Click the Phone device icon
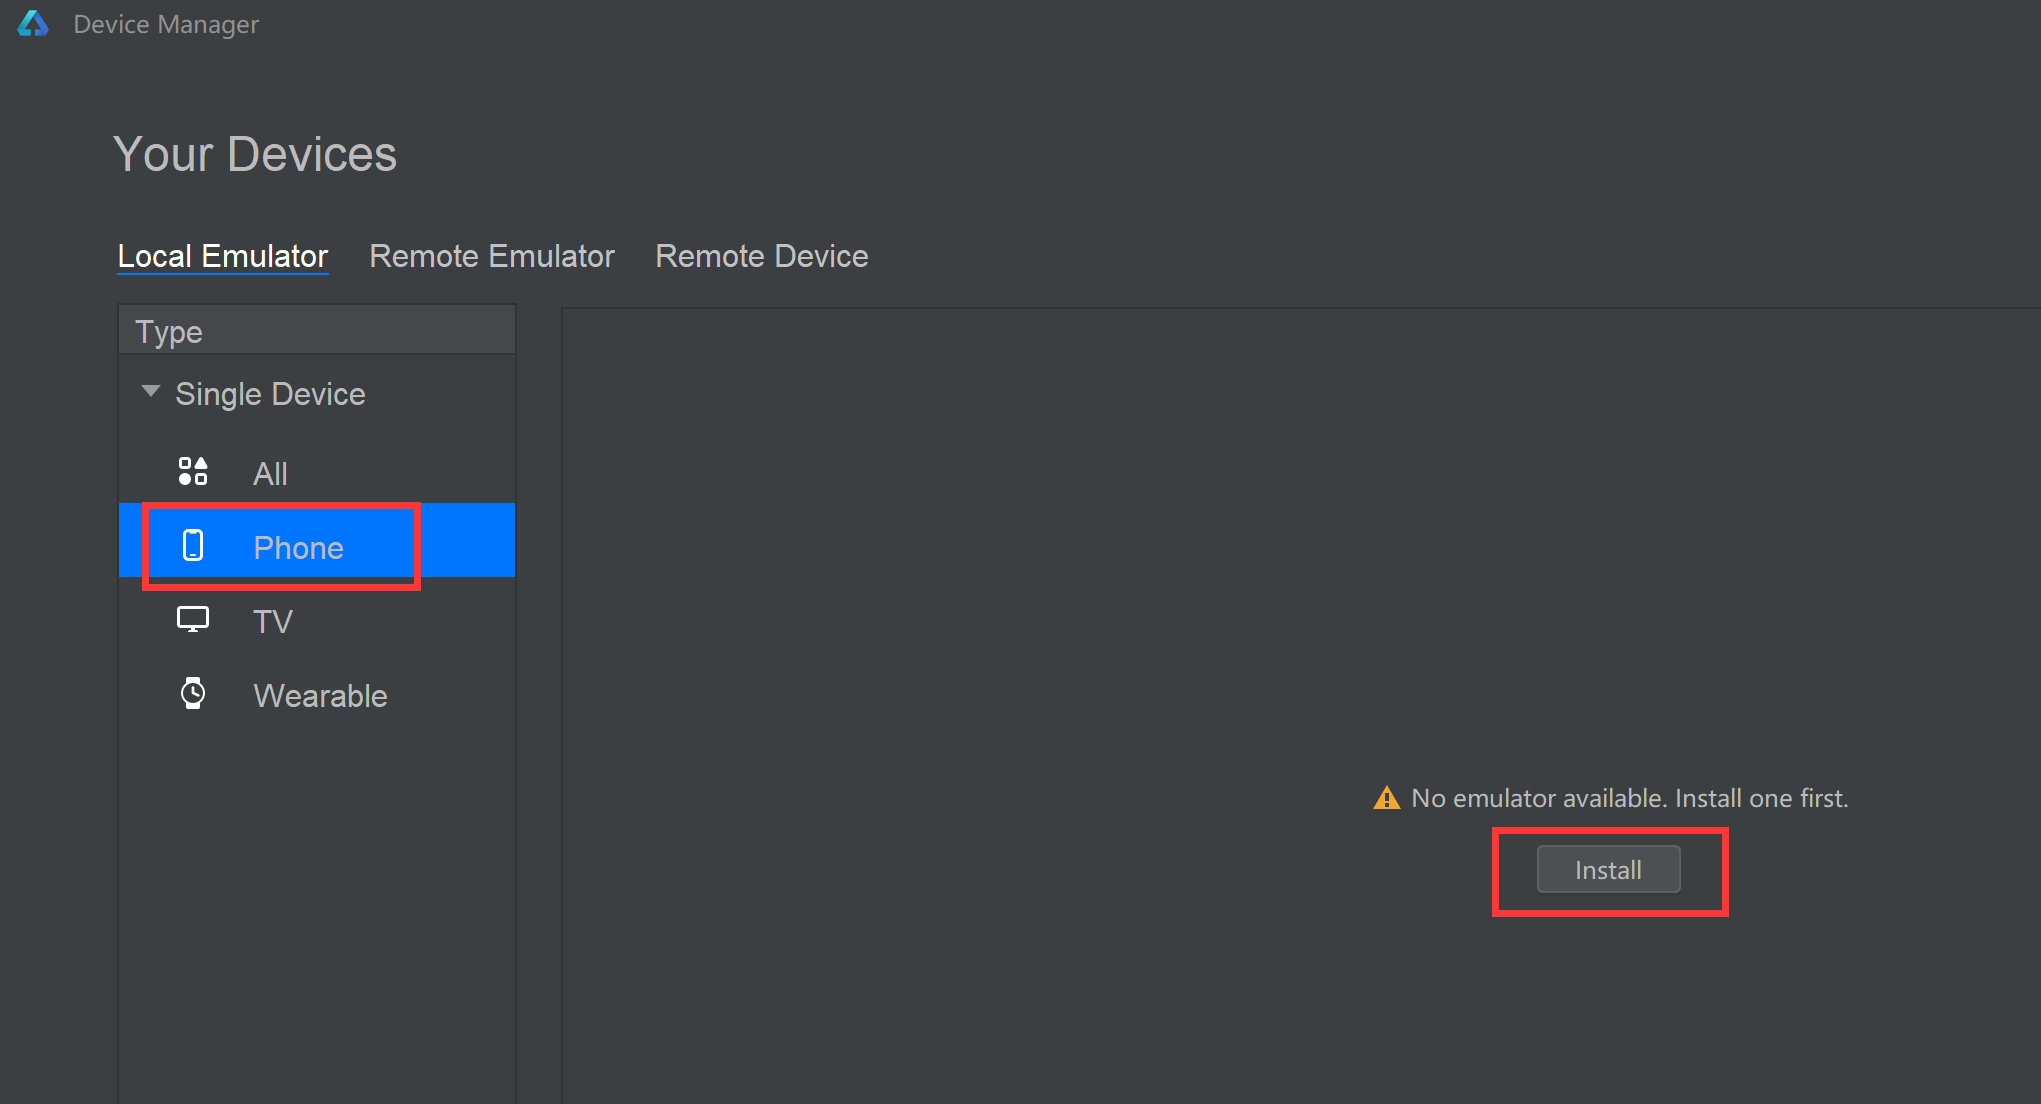Screen dimensions: 2041x1104 pyautogui.click(x=193, y=546)
